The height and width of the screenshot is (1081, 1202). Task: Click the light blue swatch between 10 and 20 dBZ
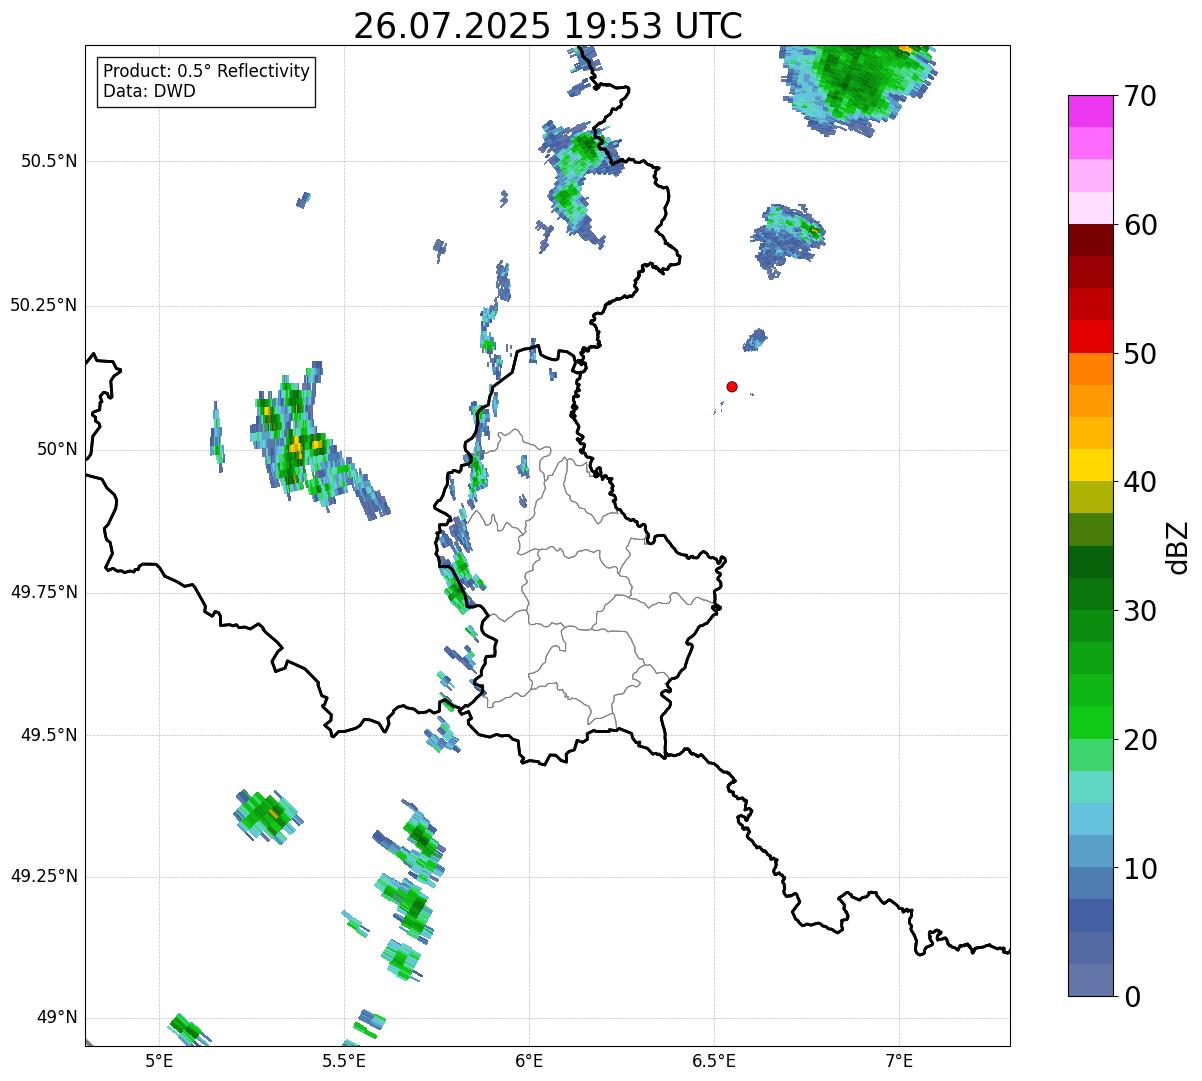[x=1091, y=819]
